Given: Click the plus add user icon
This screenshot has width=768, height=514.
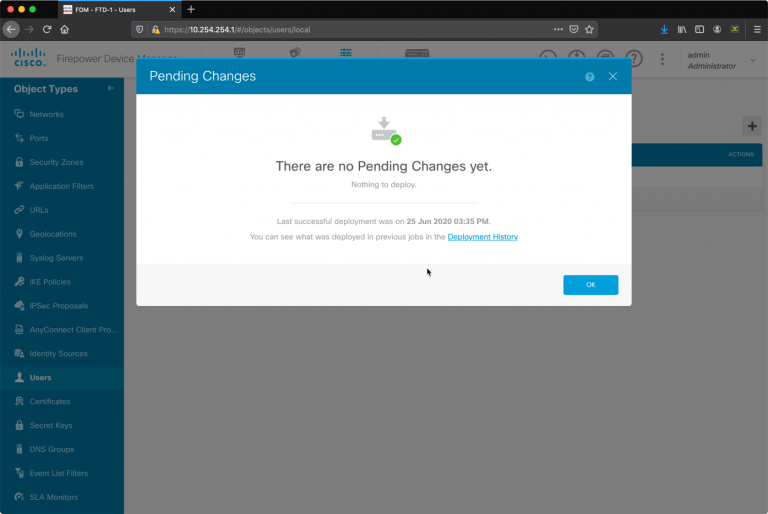Looking at the screenshot, I should (x=752, y=126).
